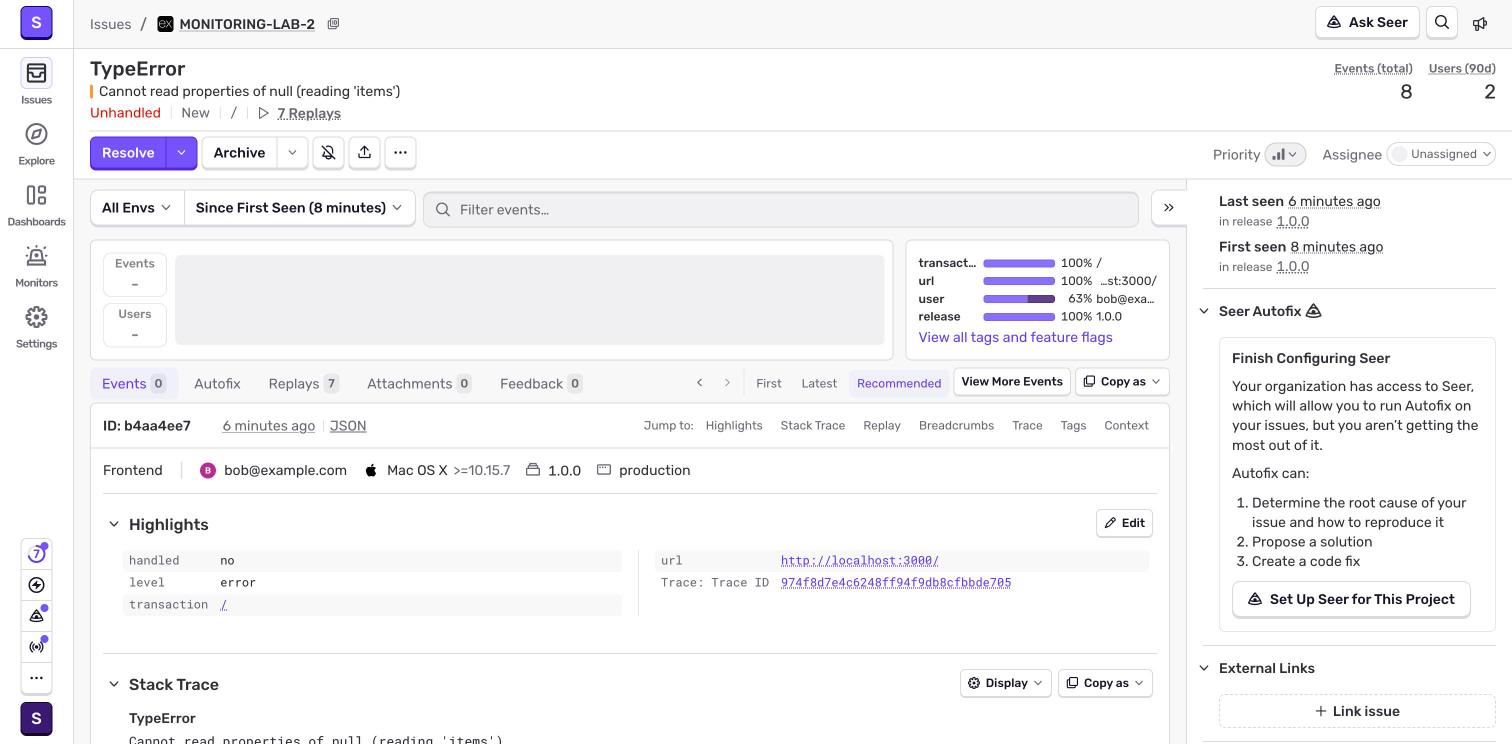Click the search magnifier icon in header

1442,22
